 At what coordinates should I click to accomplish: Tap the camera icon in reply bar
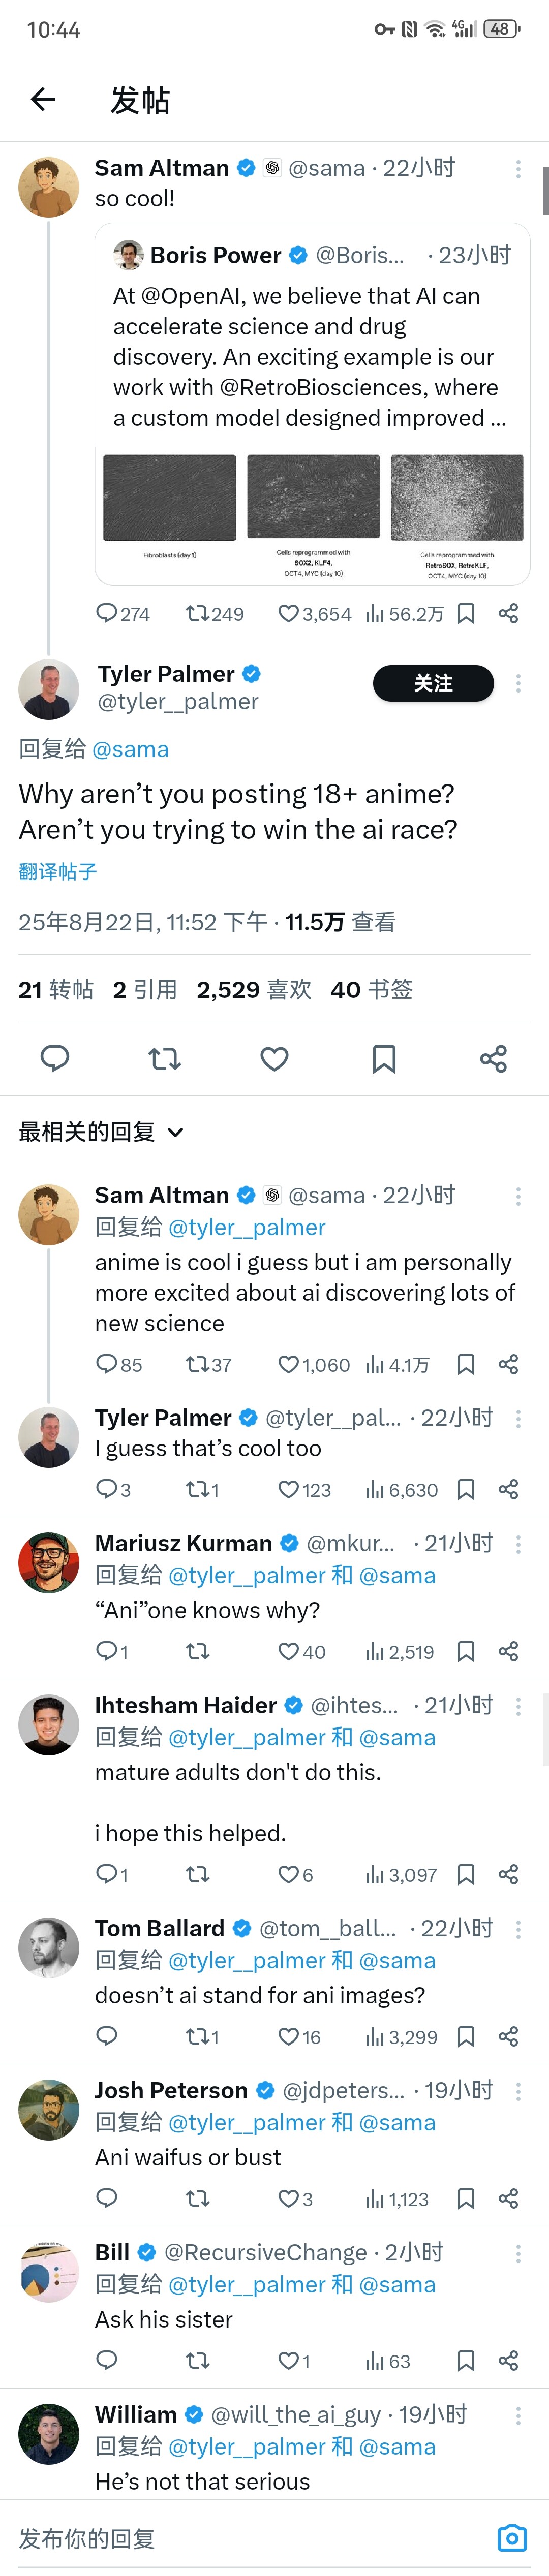pos(512,2537)
